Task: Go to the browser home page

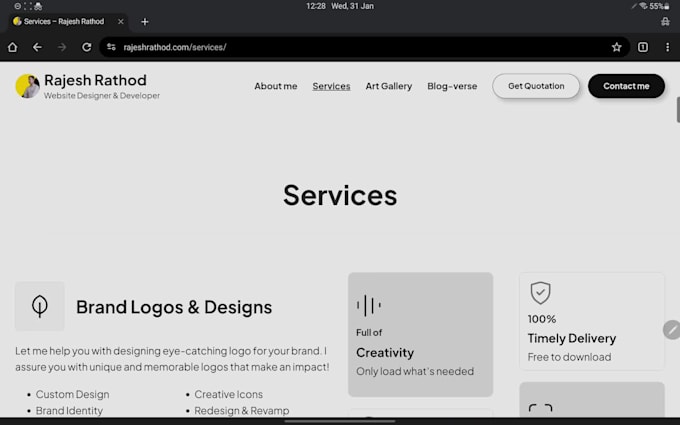Action: coord(13,47)
